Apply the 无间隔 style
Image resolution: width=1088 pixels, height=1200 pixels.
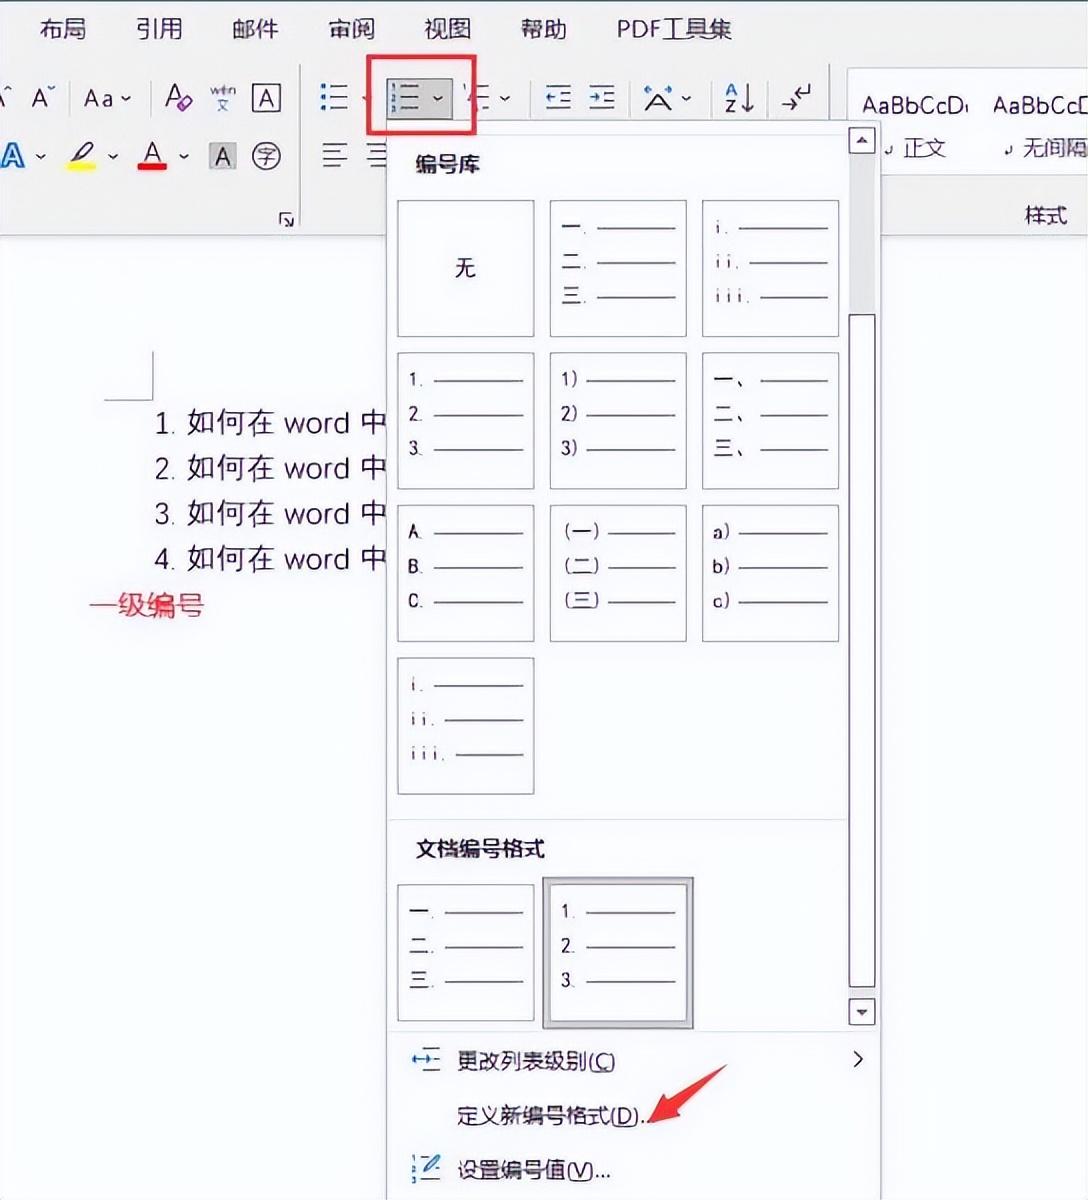[1038, 125]
